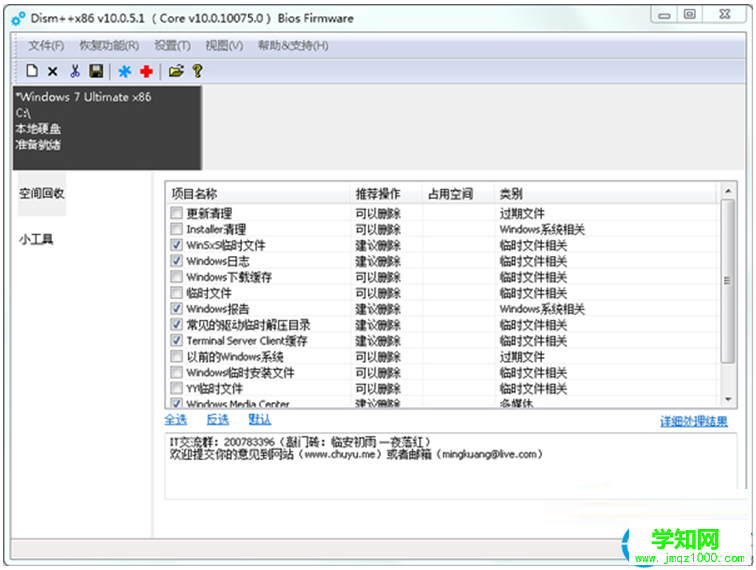The image size is (756, 570).
Task: Click the yellow question mark help icon
Action: coord(198,71)
